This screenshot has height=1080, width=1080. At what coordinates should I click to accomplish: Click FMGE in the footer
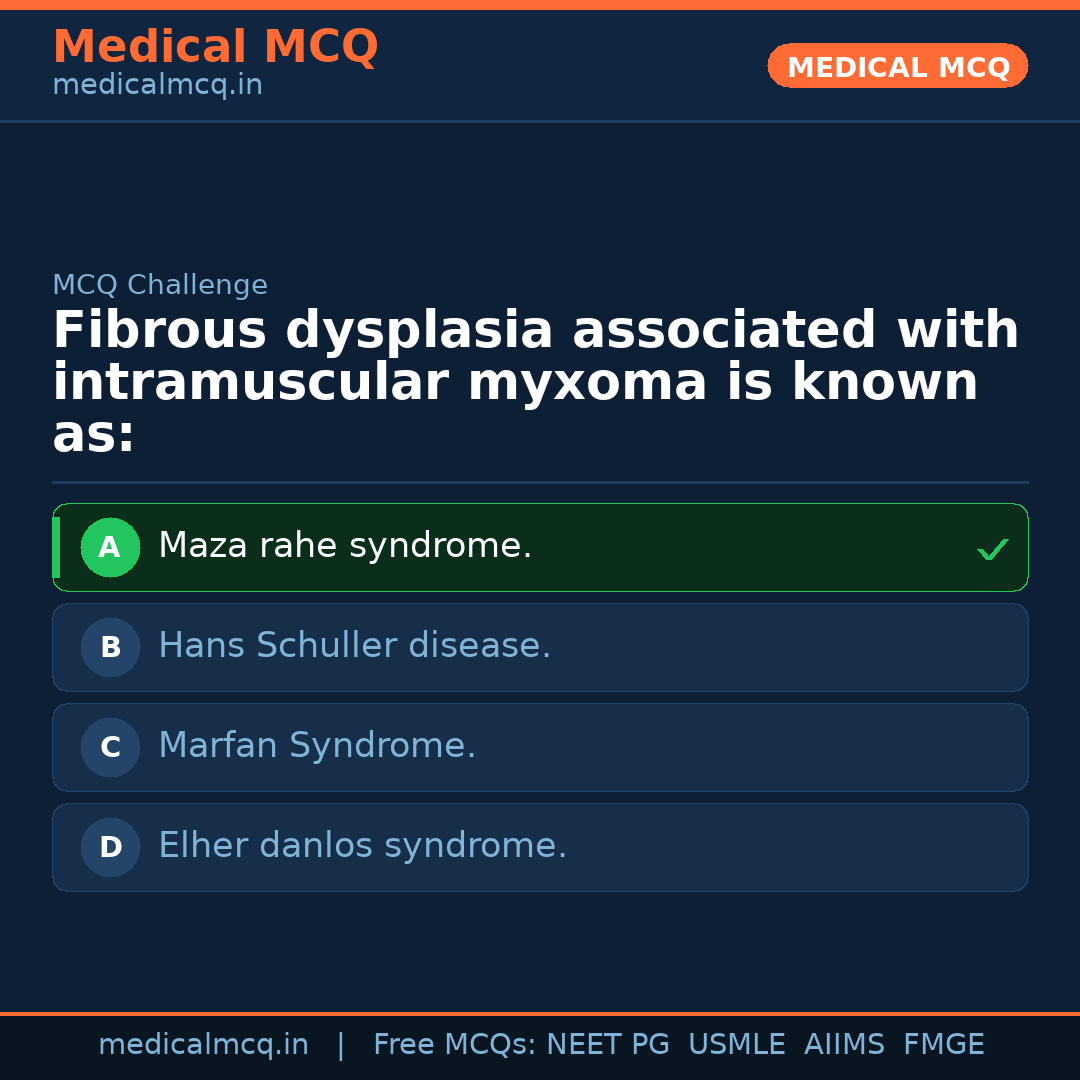[x=944, y=1045]
